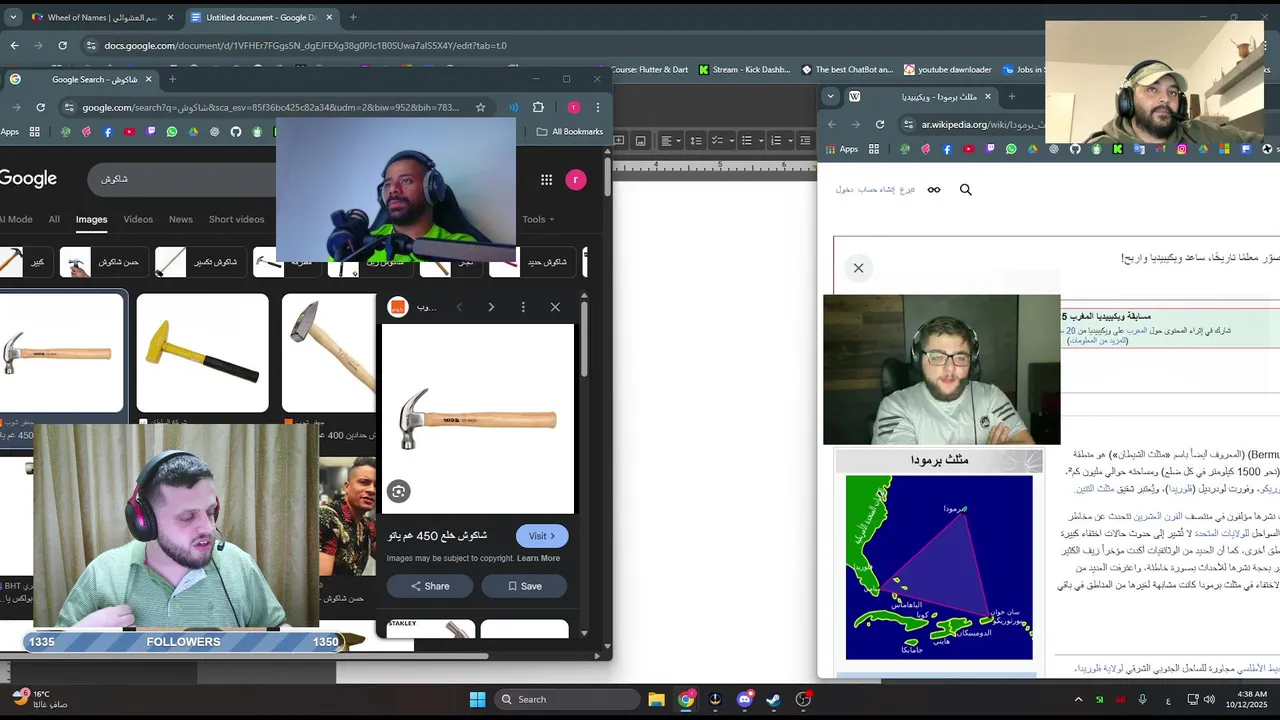Bookmark the Google search page with star icon
The width and height of the screenshot is (1280, 720).
[x=480, y=107]
